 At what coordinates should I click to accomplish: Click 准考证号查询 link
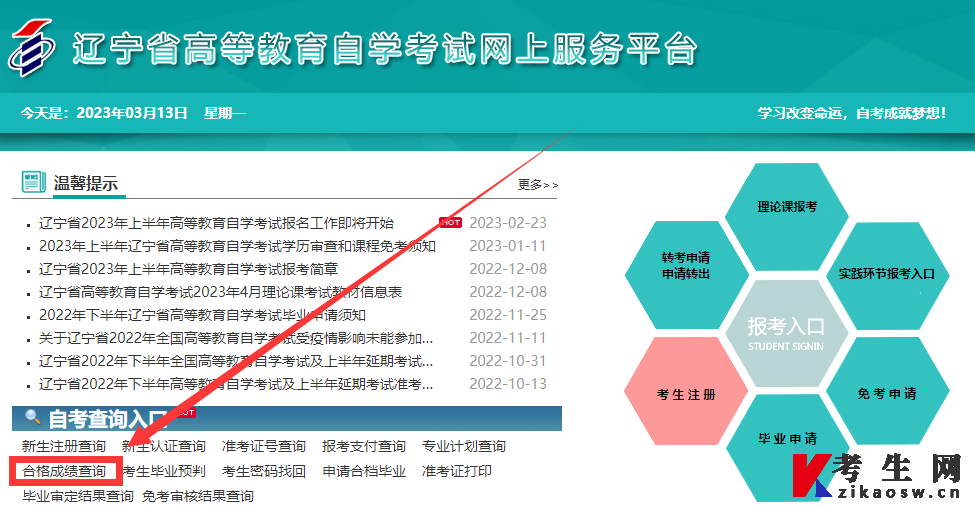(x=264, y=446)
